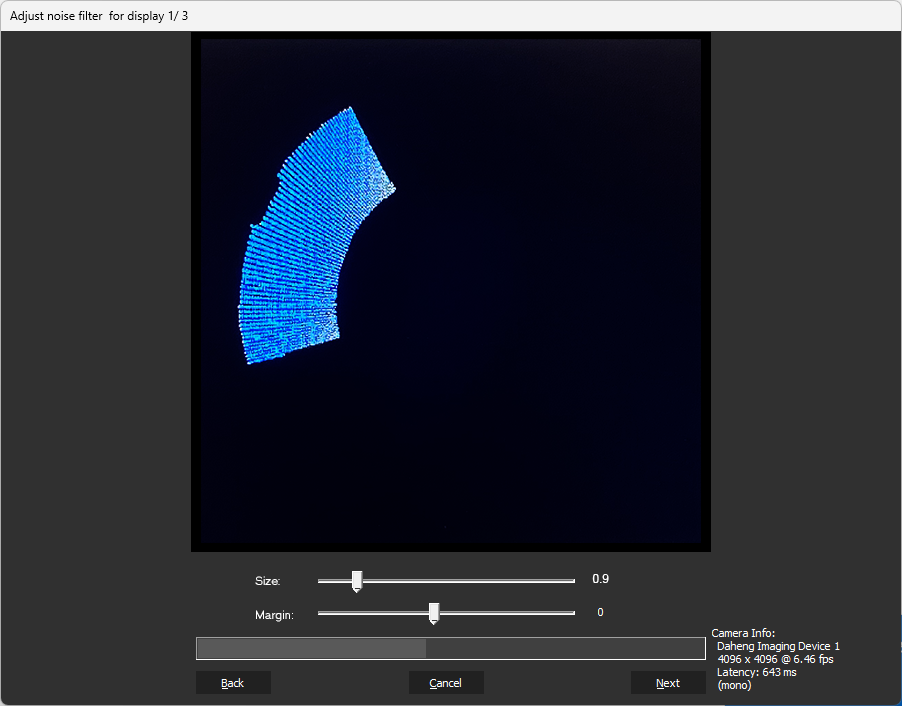Click Size slider track right of handle
The width and height of the screenshot is (902, 706).
[x=470, y=580]
